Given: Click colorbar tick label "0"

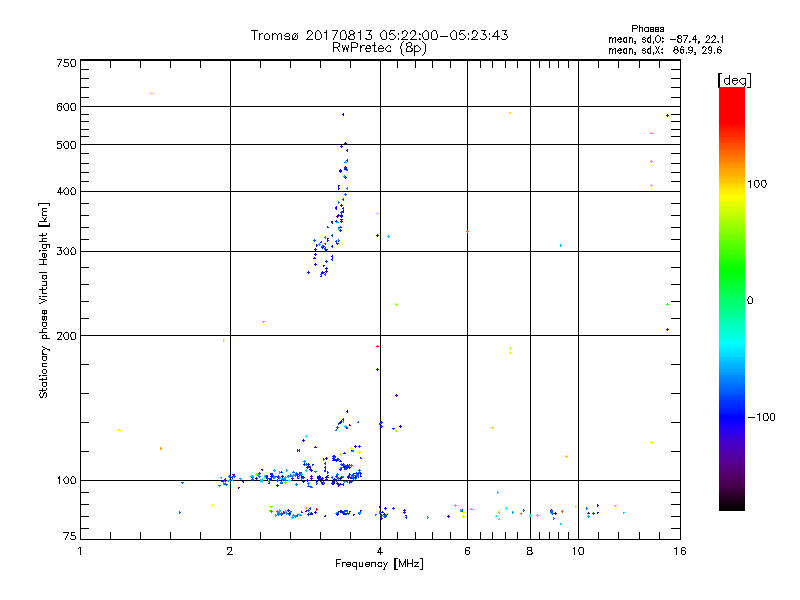Looking at the screenshot, I should (x=750, y=301).
